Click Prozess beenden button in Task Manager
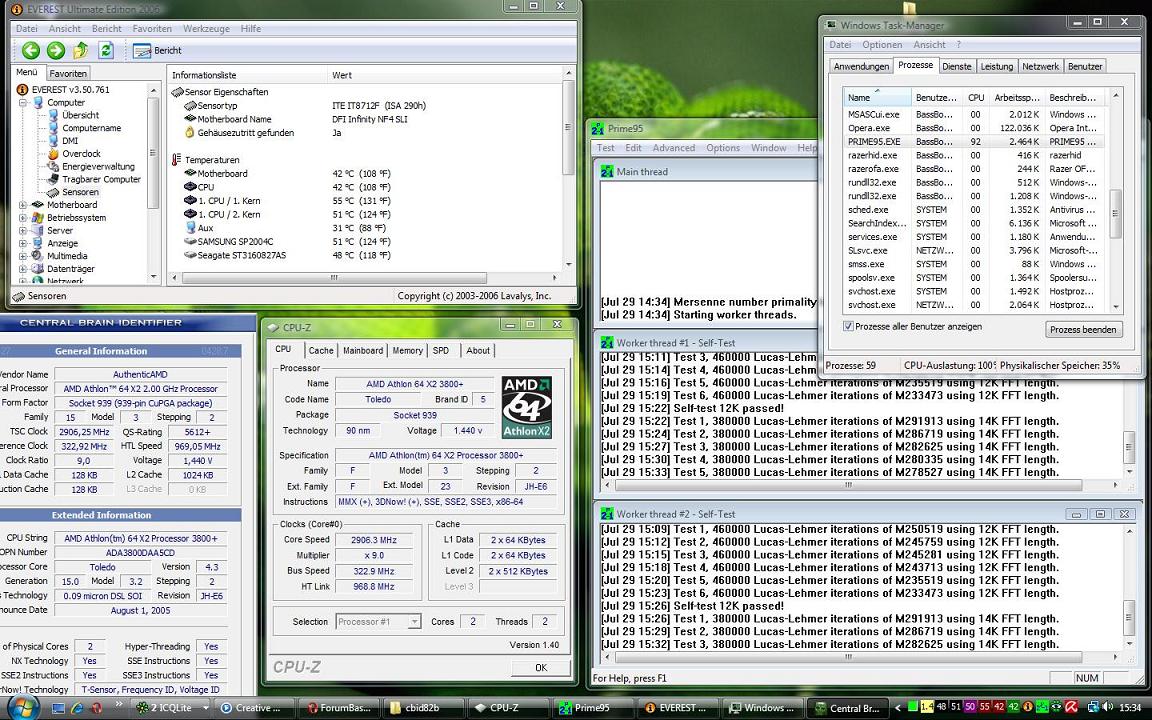1152x720 pixels. (1083, 329)
